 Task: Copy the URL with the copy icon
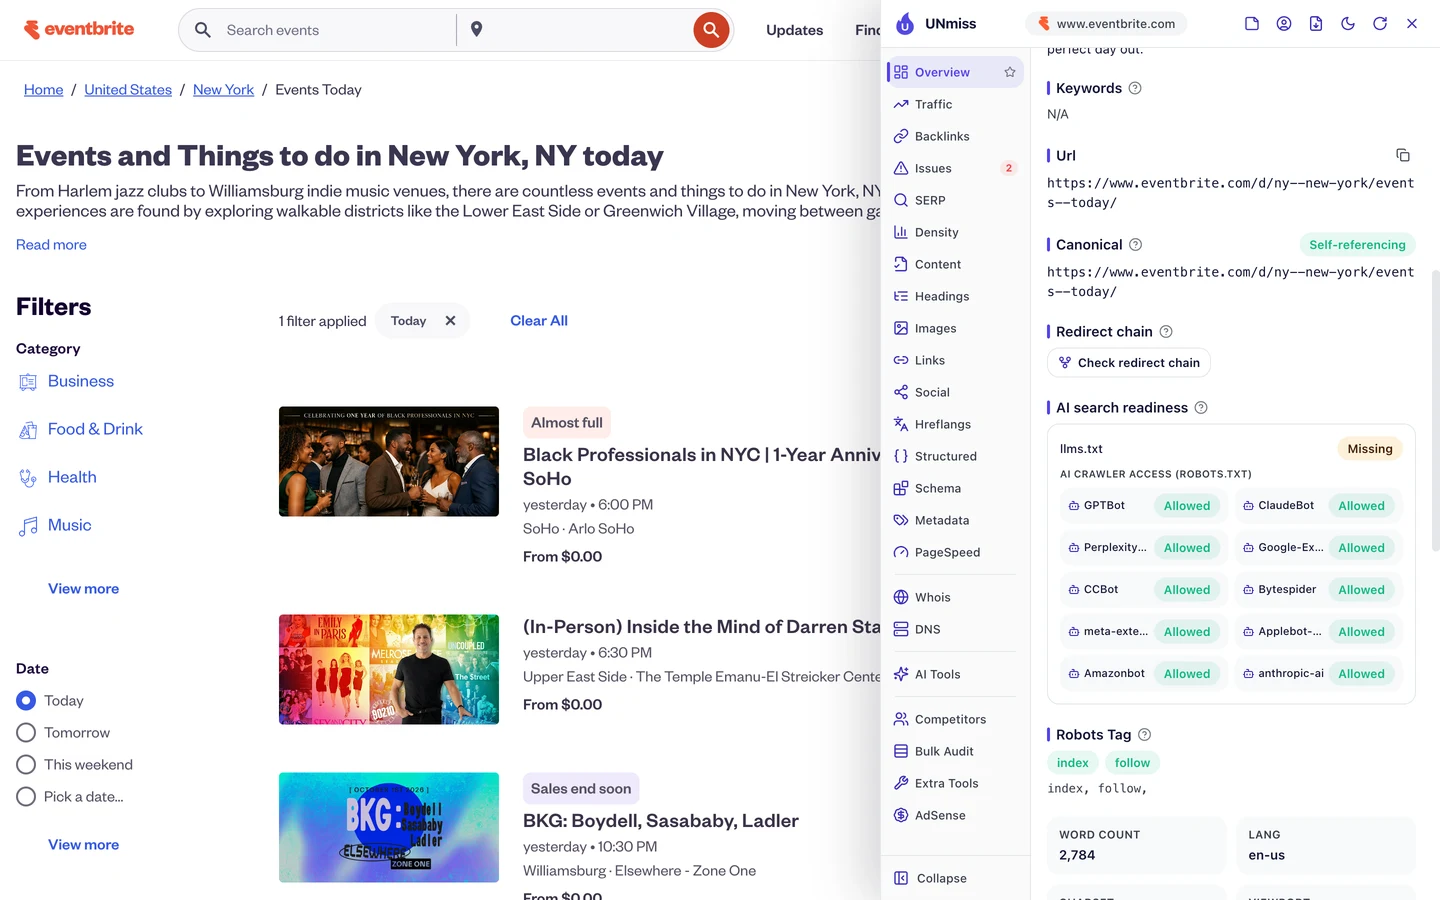click(x=1403, y=155)
